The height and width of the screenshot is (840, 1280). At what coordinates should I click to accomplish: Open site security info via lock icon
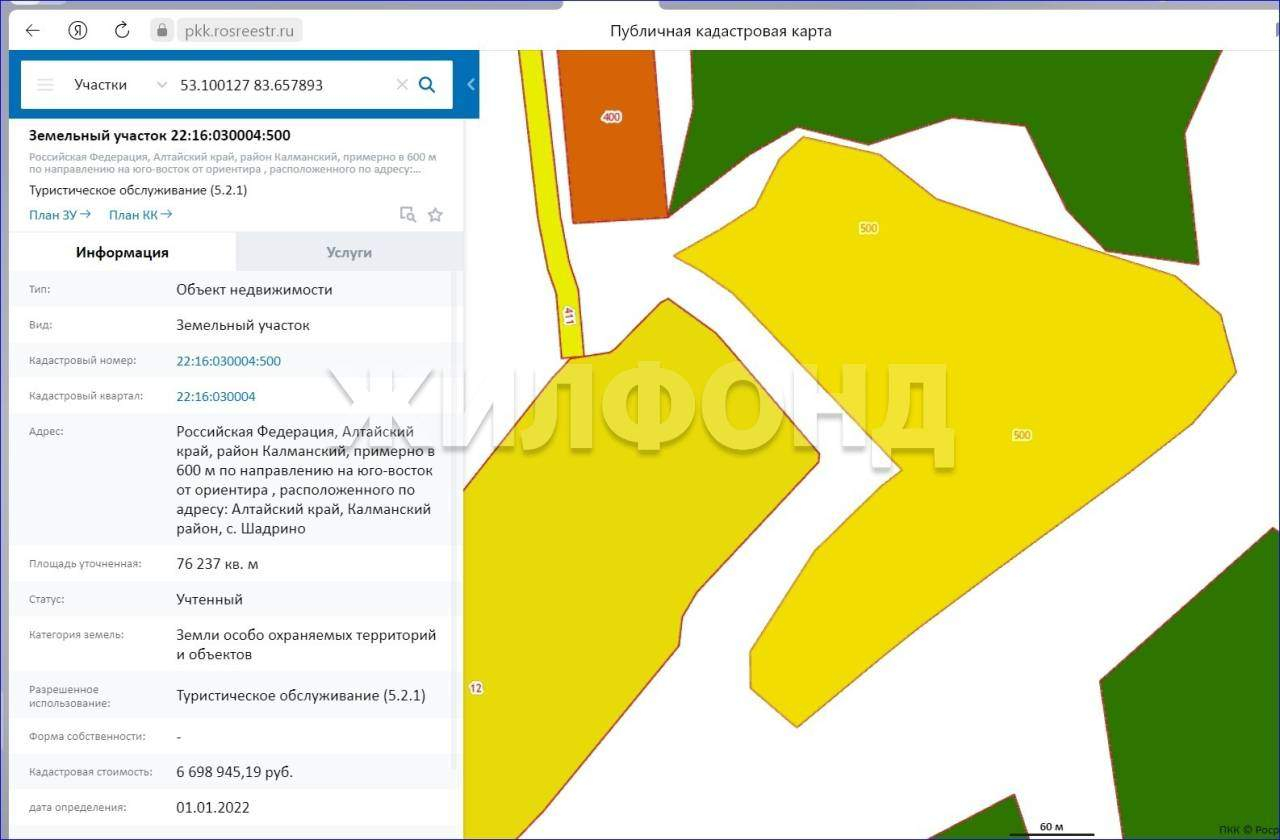(162, 30)
